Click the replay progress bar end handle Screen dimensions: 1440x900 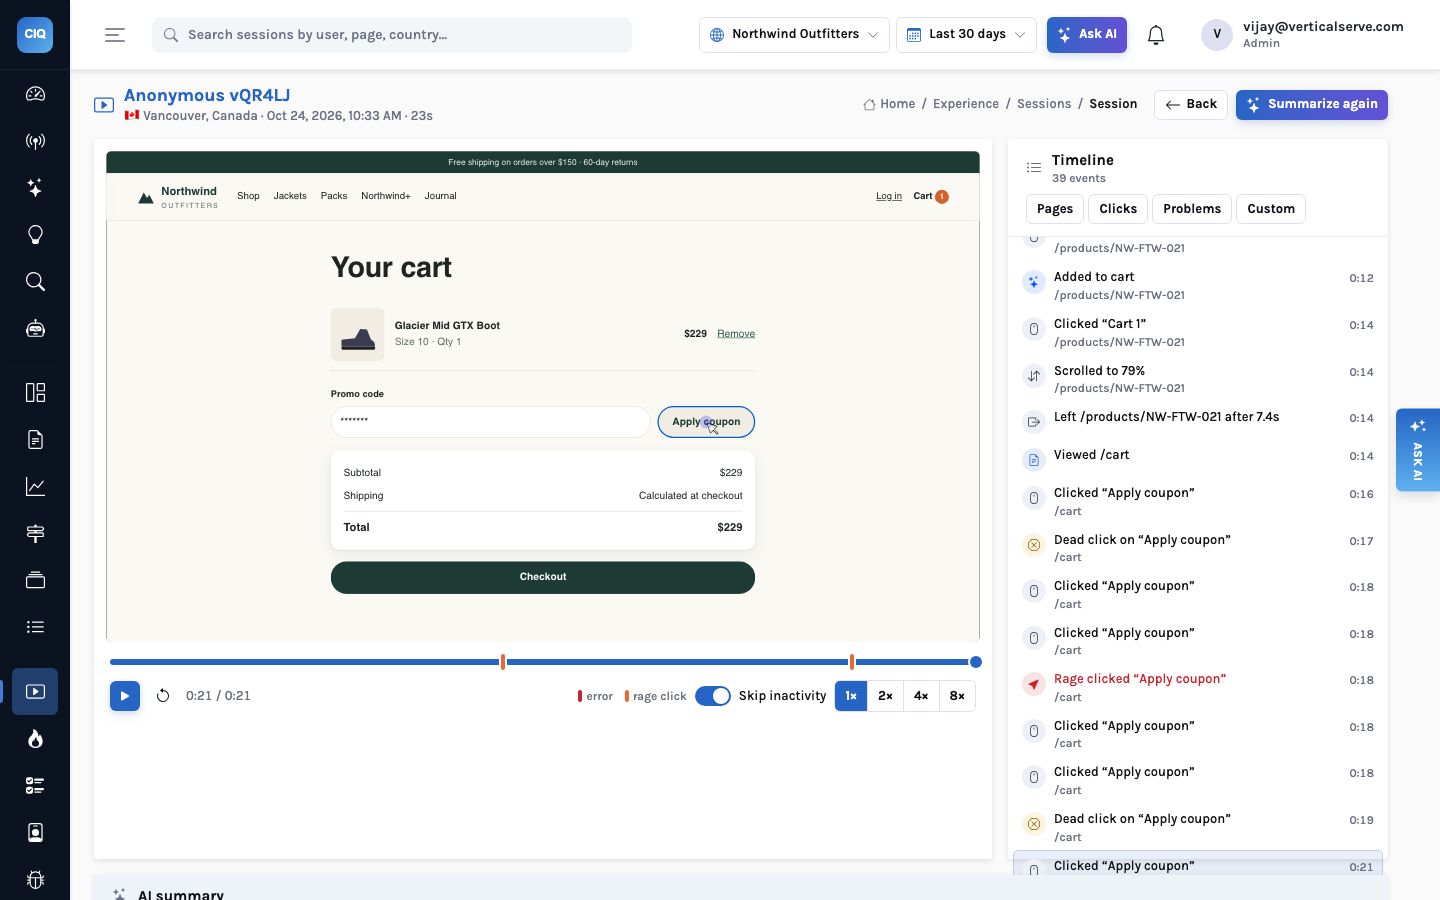tap(976, 662)
